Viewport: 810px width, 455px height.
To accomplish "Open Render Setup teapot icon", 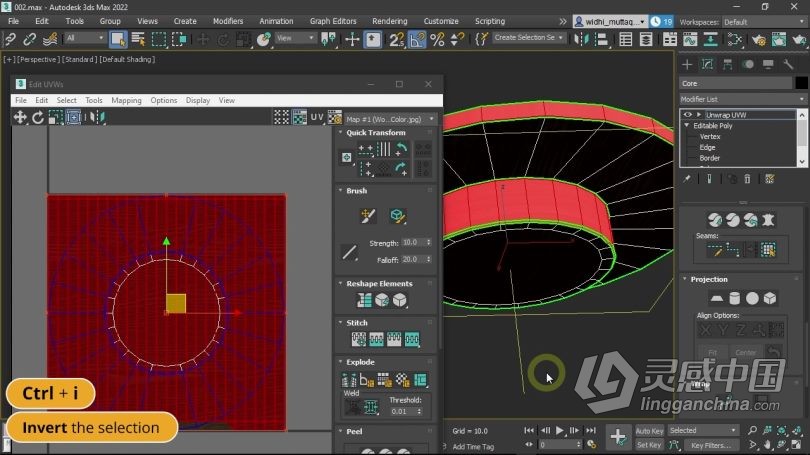I will [x=758, y=39].
